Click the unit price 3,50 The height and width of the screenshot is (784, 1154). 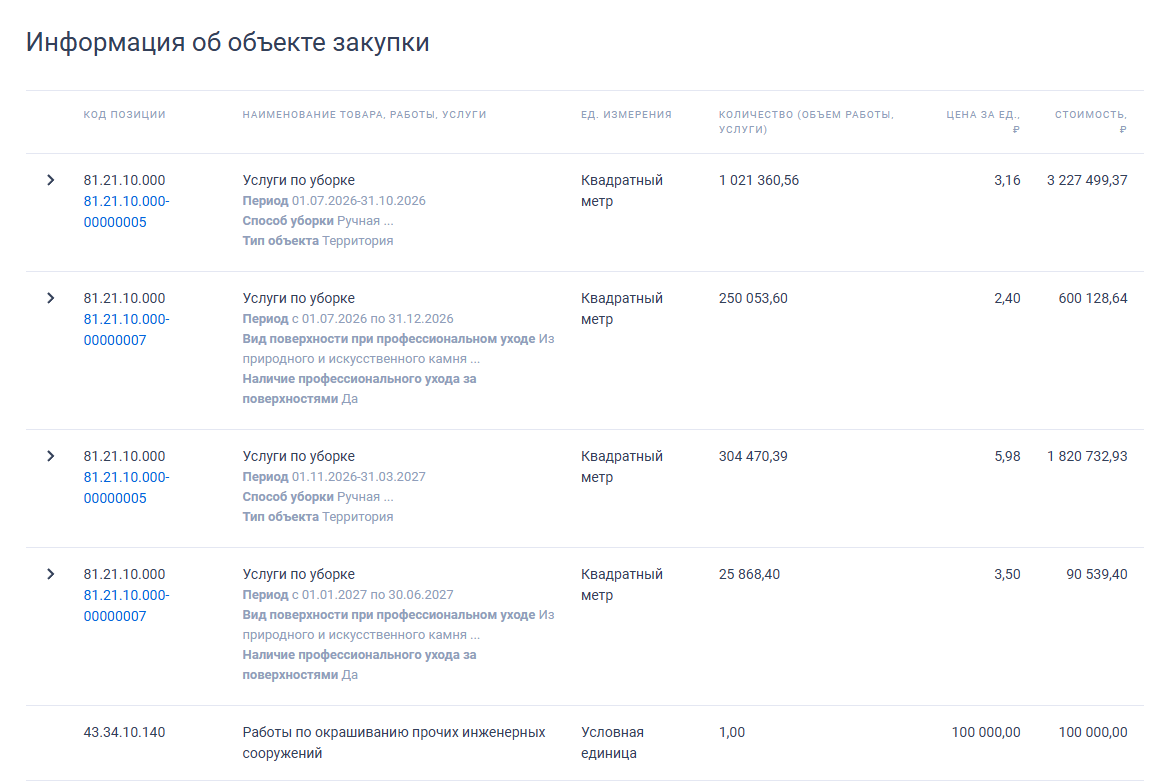(x=1007, y=574)
